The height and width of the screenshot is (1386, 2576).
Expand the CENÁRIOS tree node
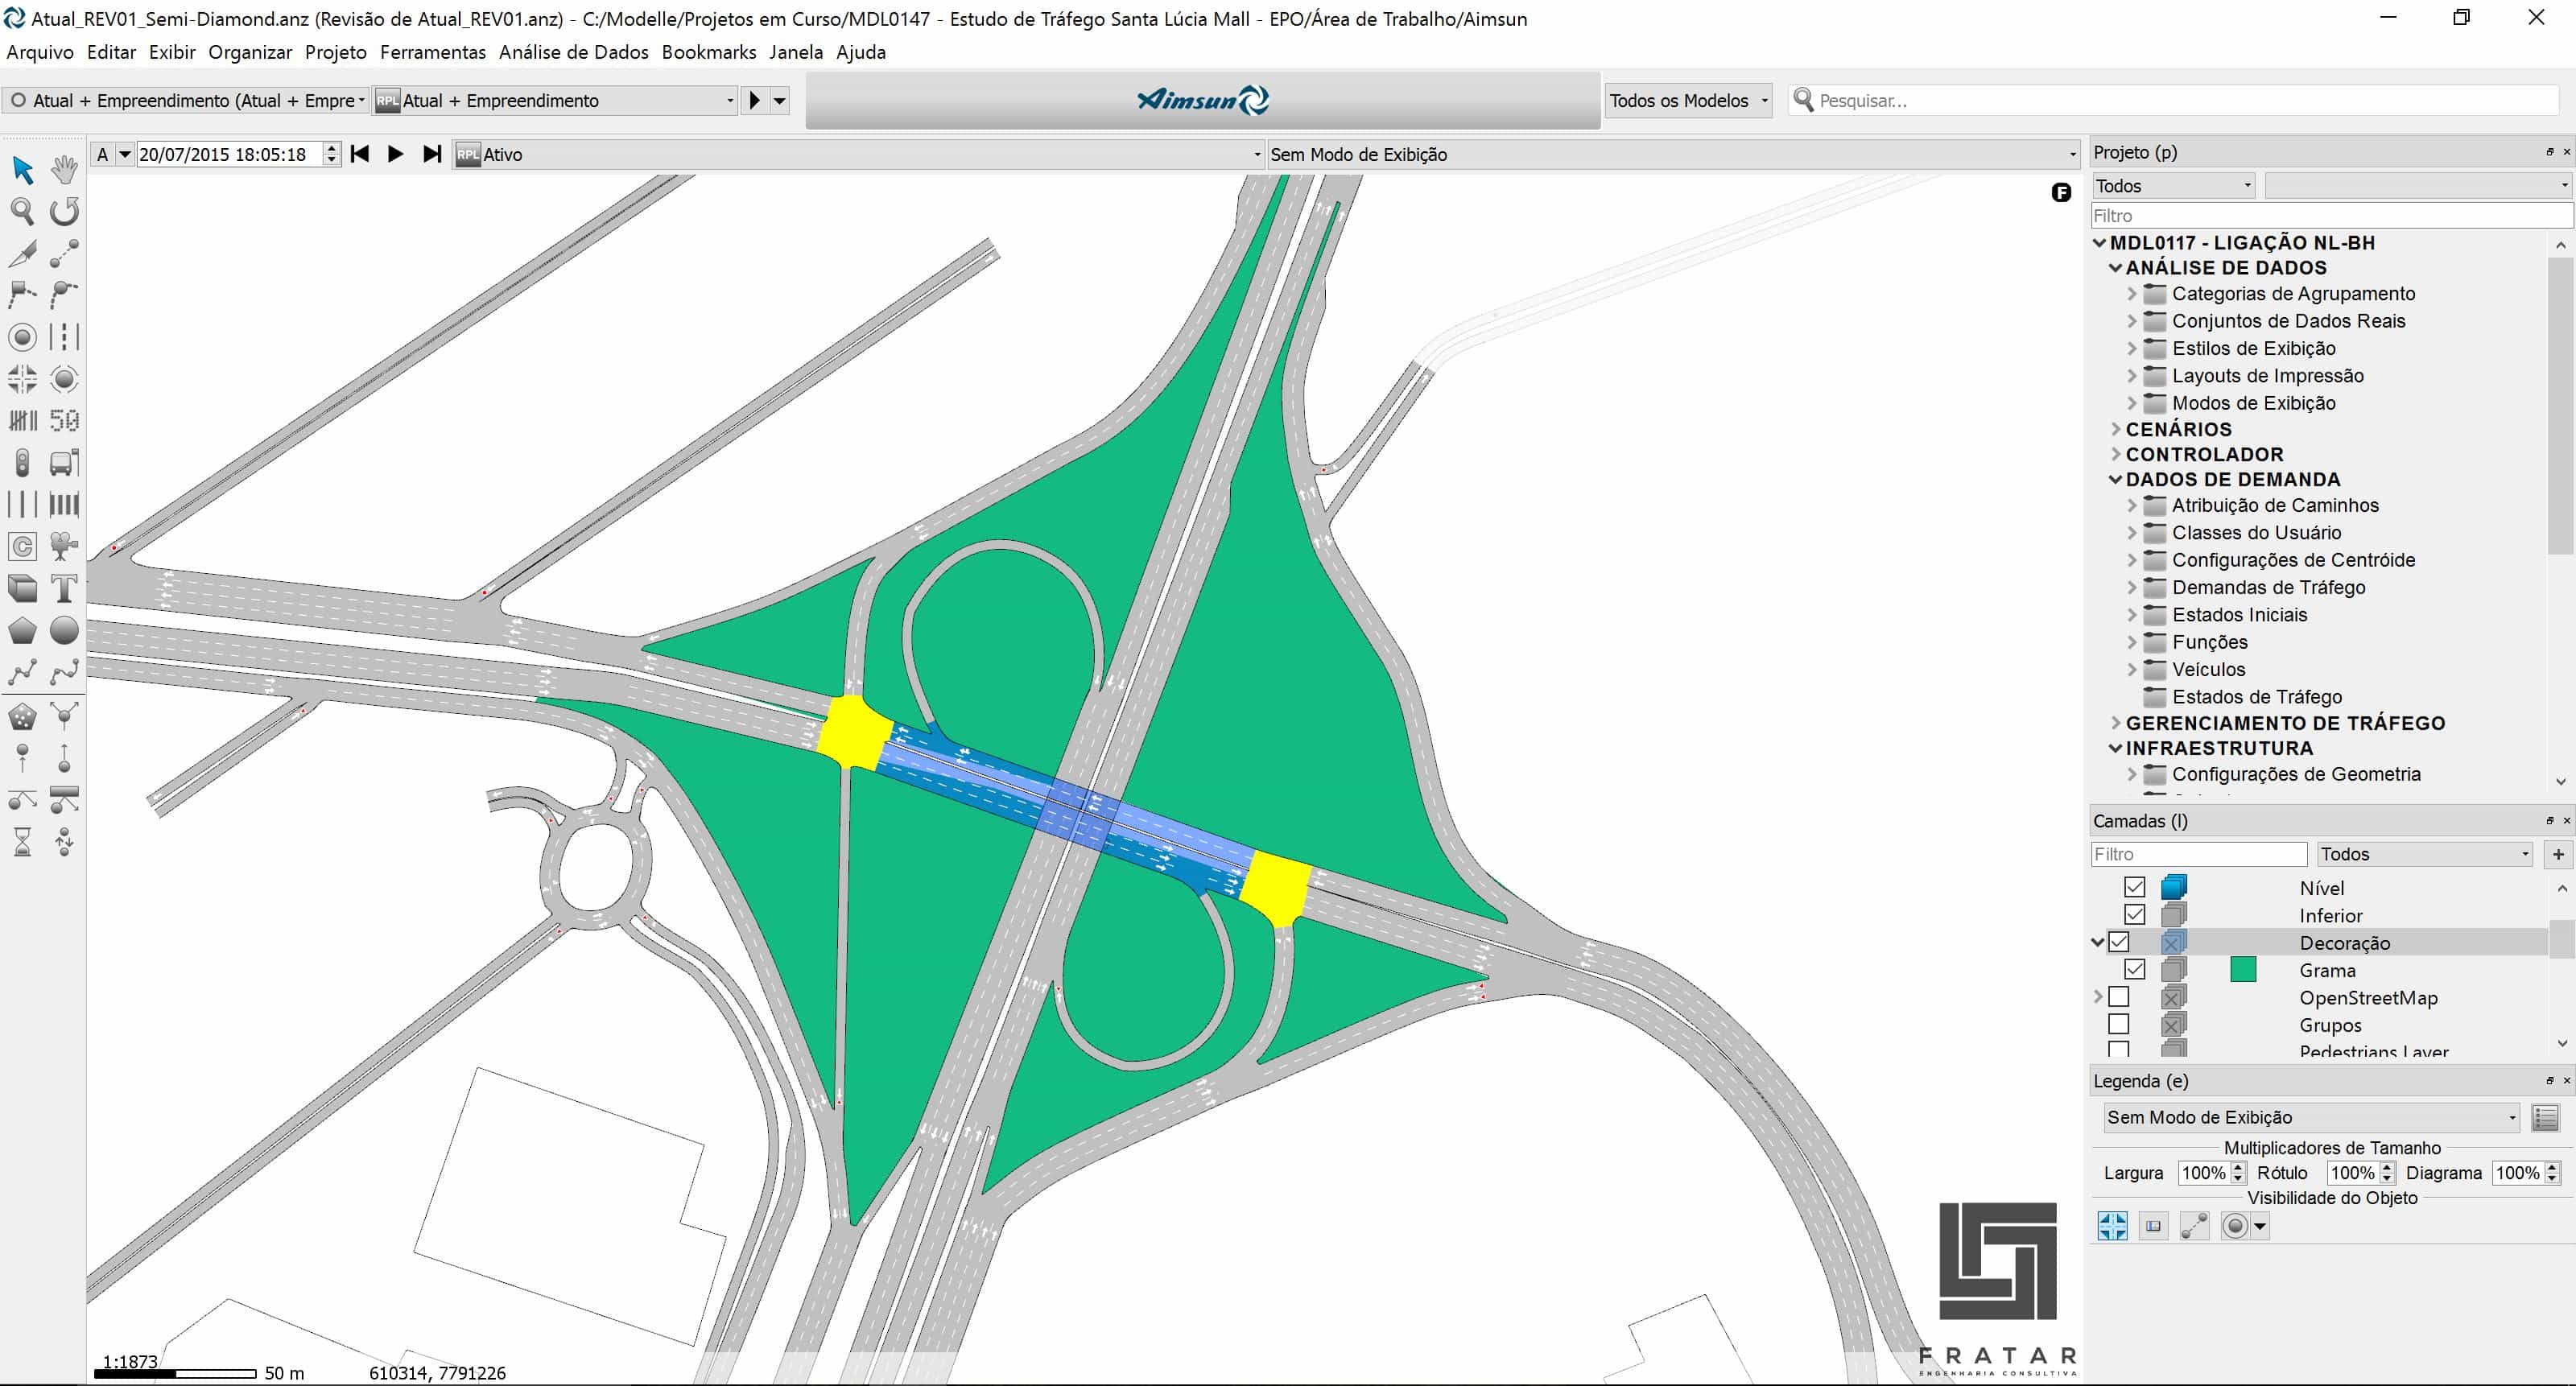point(2115,429)
